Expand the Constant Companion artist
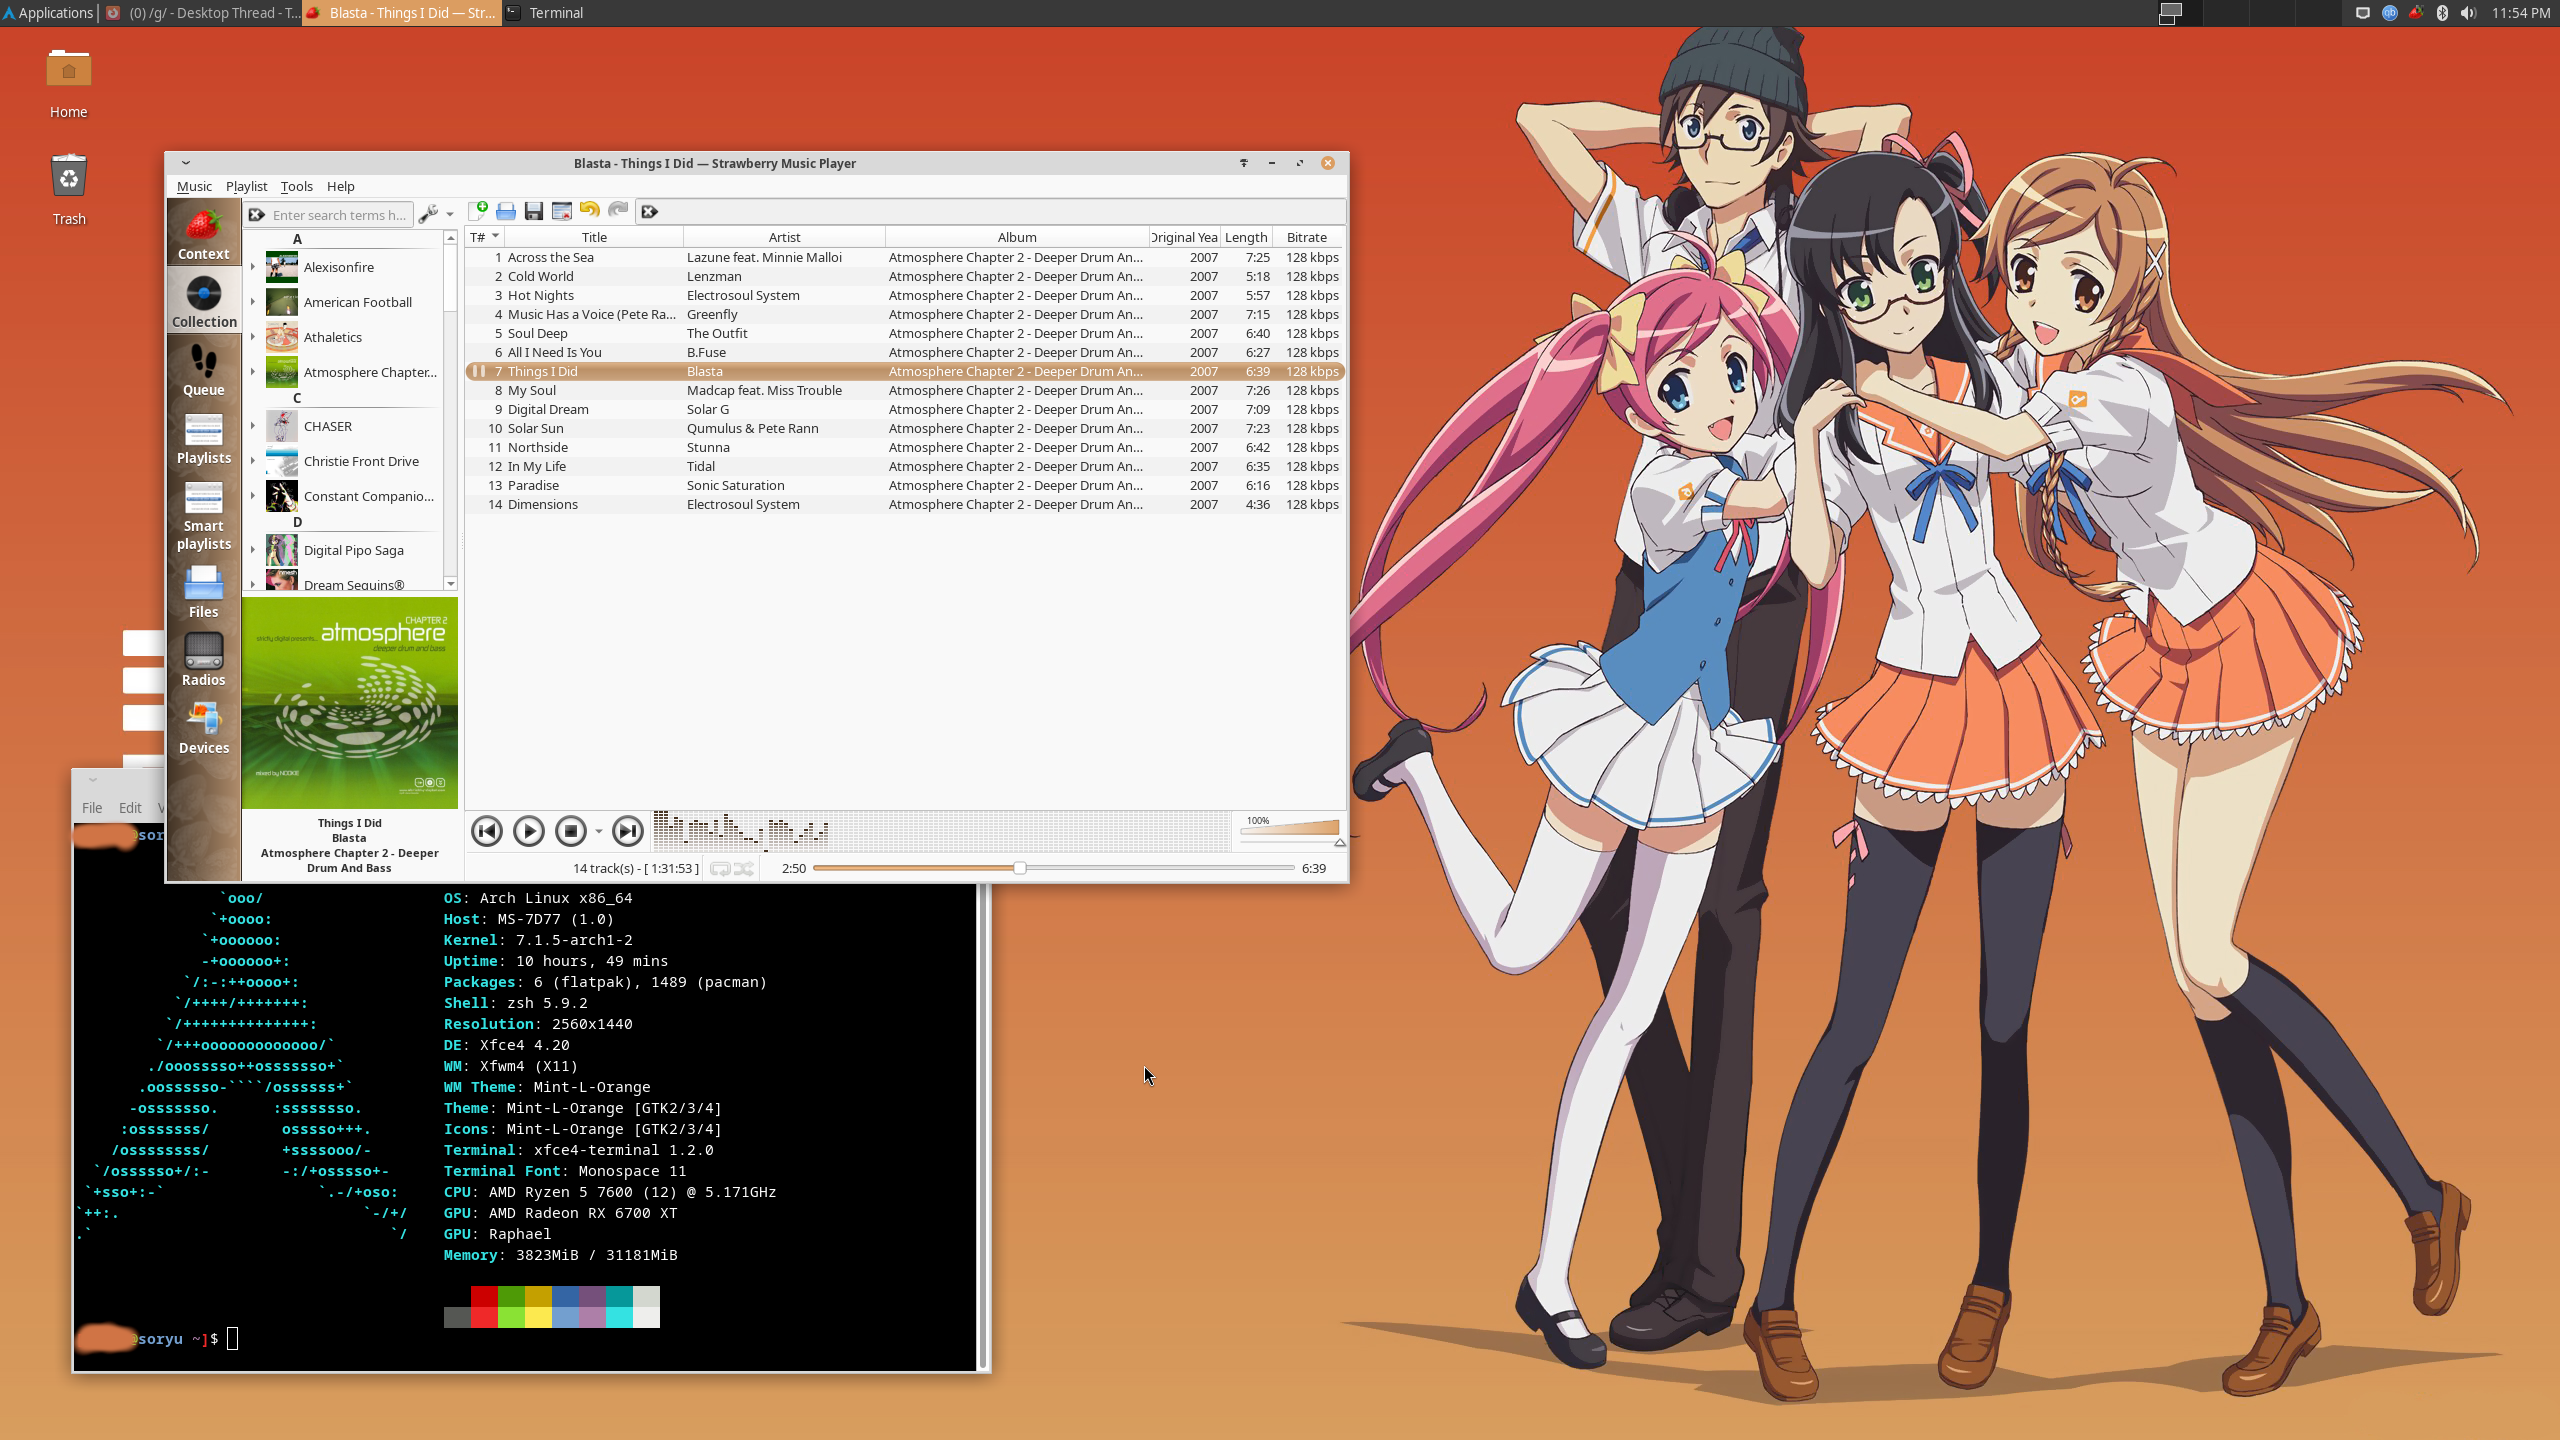The height and width of the screenshot is (1440, 2560). [x=253, y=496]
